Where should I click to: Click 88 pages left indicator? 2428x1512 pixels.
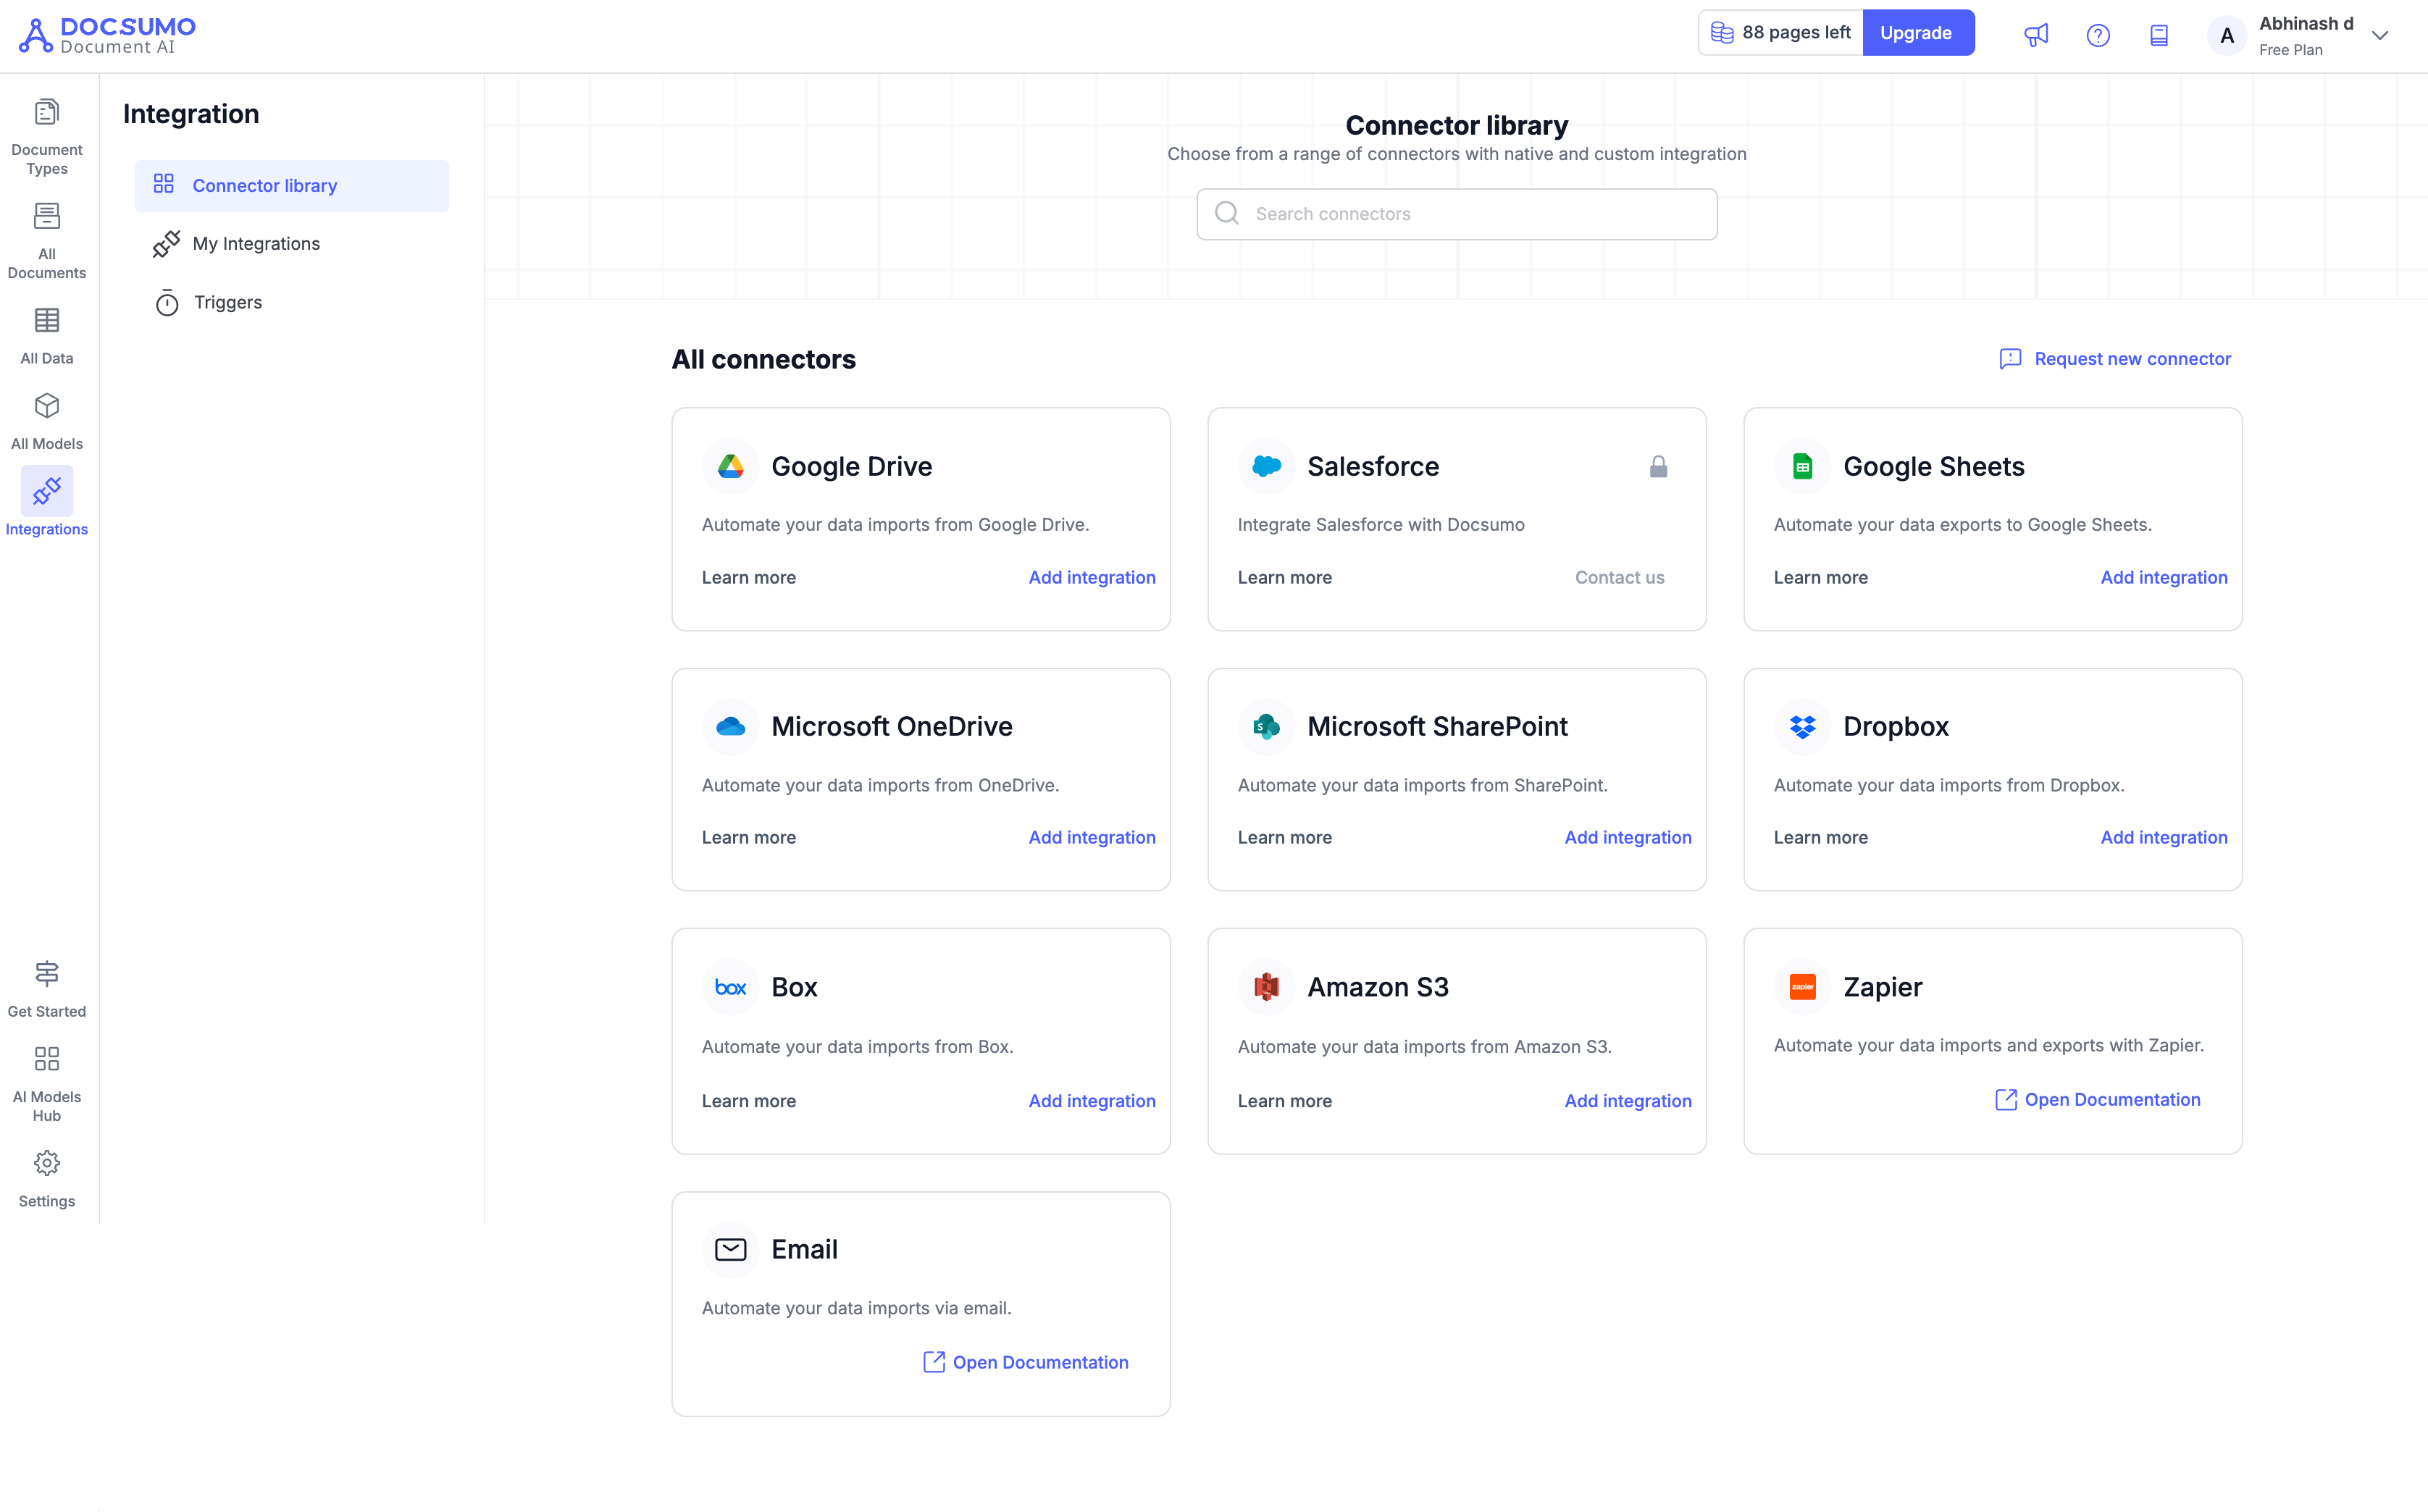click(x=1780, y=33)
